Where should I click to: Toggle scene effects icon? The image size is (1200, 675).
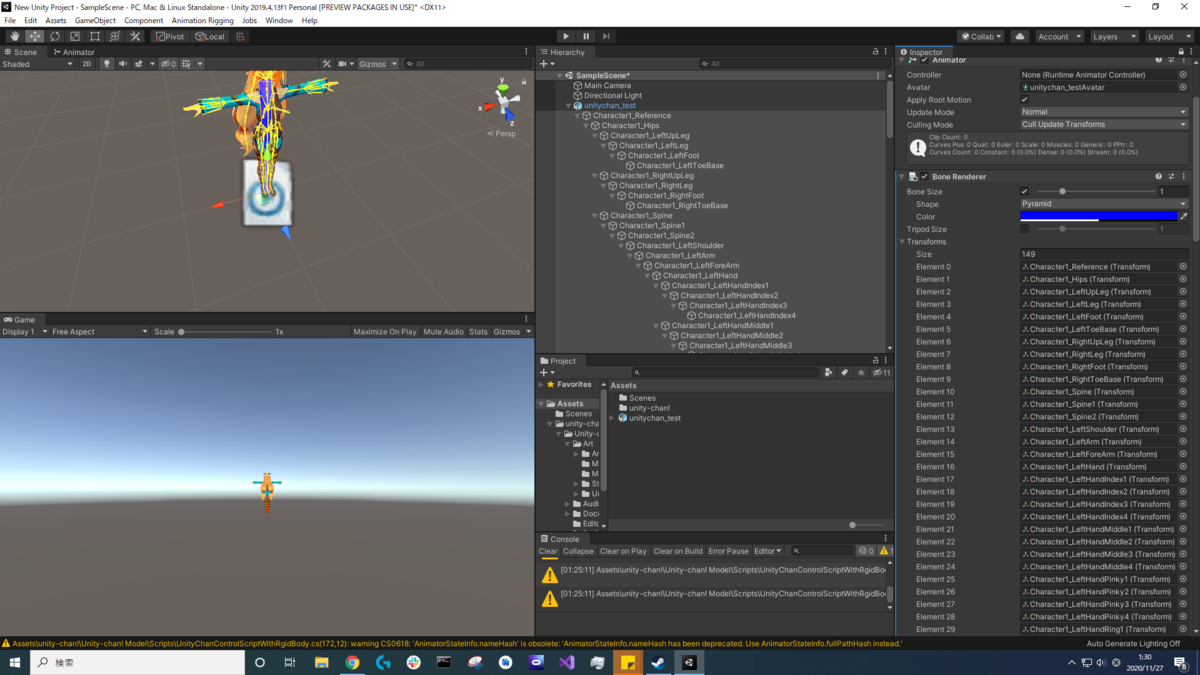140,64
